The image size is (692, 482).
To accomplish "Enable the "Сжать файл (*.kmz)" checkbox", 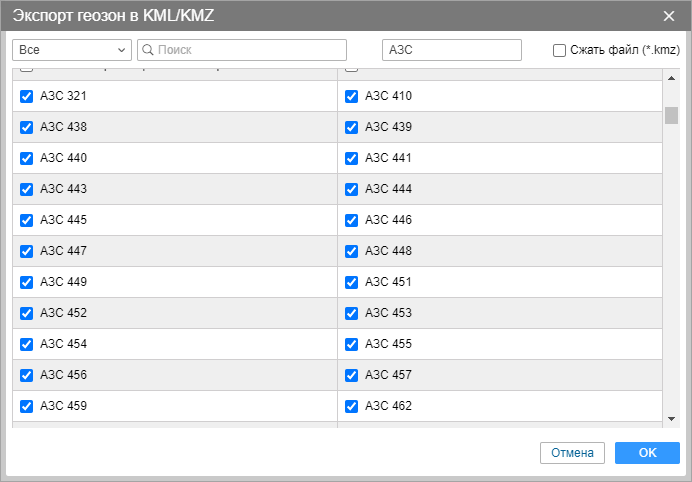I will click(560, 50).
